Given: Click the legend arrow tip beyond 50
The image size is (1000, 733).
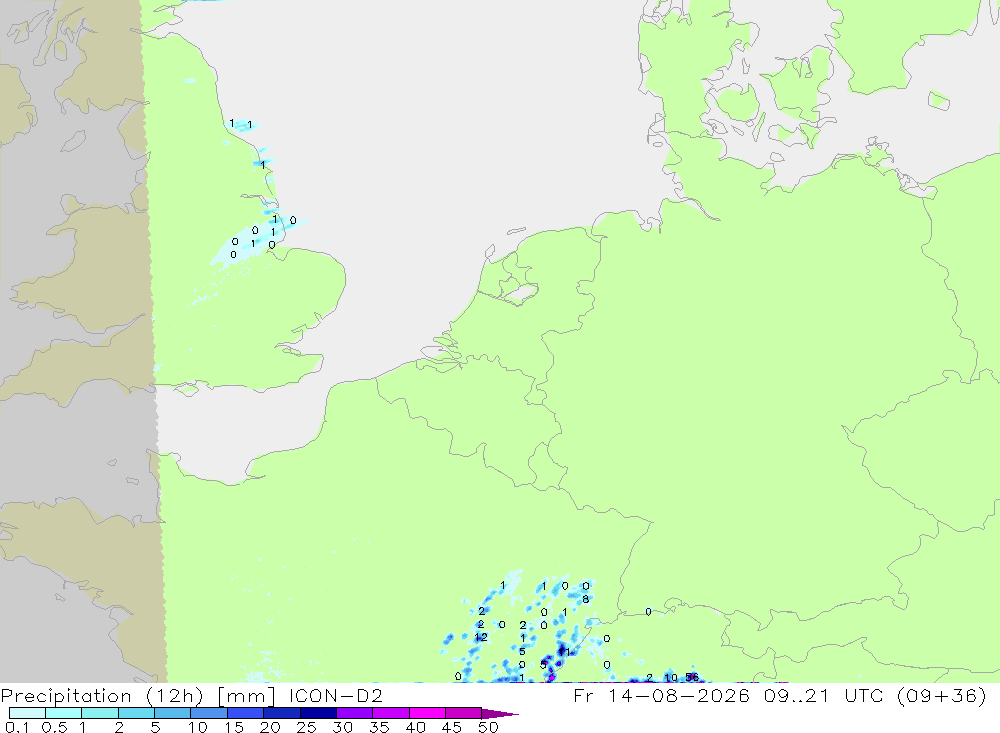Looking at the screenshot, I should pyautogui.click(x=501, y=714).
